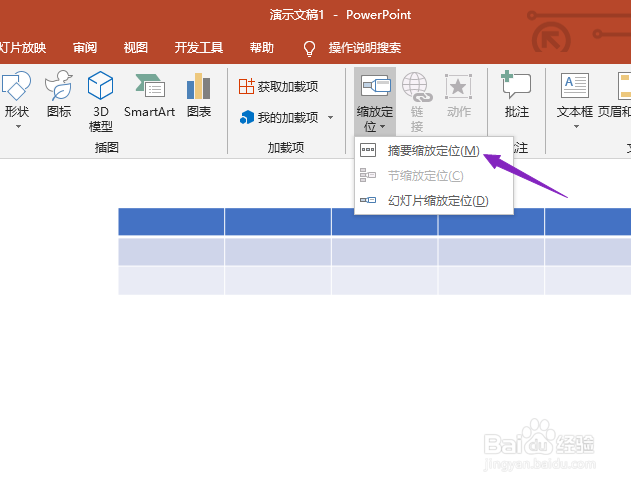Choose 节缩放定位(C) from the menu
The height and width of the screenshot is (486, 631).
434,176
